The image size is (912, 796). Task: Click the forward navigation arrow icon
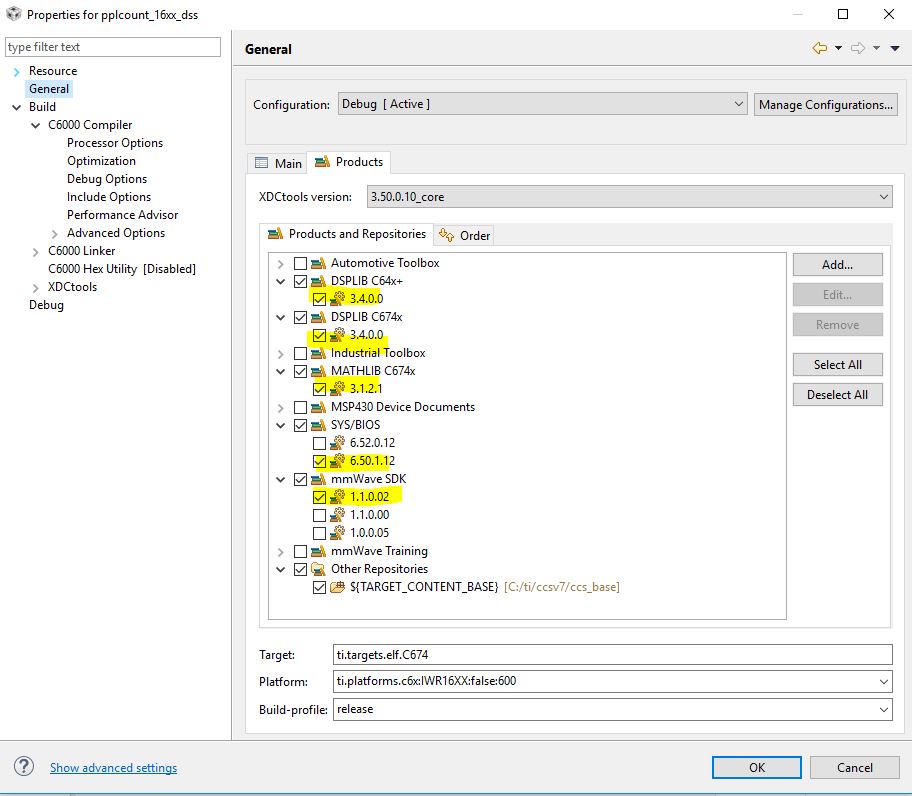coord(858,48)
